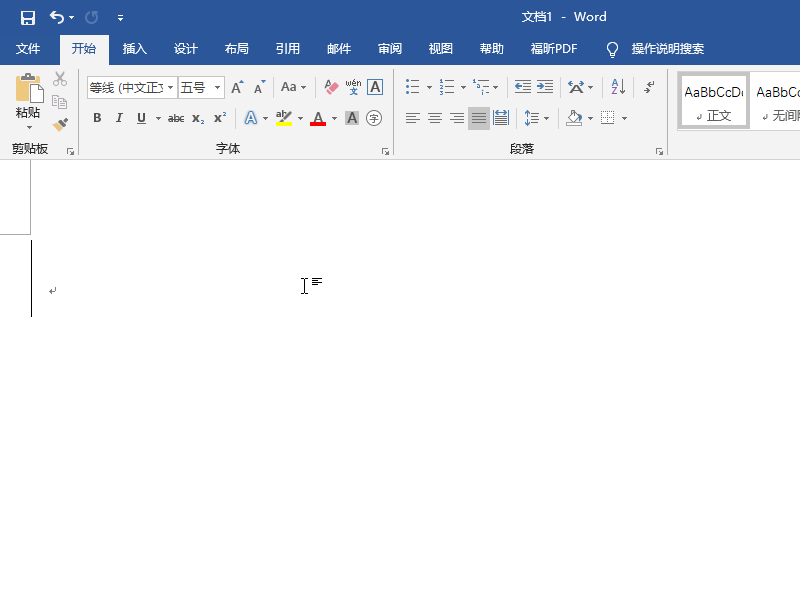800x600 pixels.
Task: Open the 帮助 tab
Action: pos(492,49)
